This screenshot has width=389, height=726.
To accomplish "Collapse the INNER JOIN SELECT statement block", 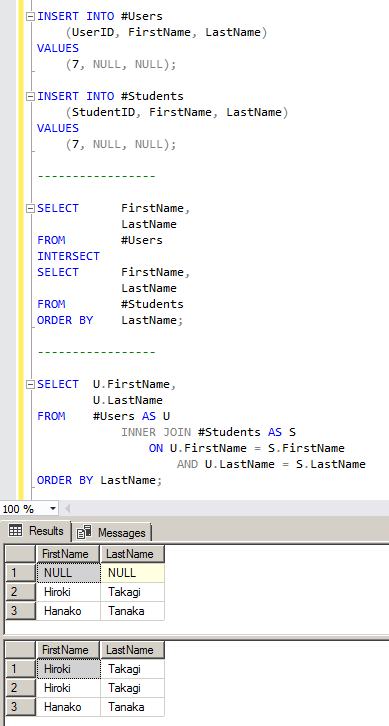I will [30, 384].
